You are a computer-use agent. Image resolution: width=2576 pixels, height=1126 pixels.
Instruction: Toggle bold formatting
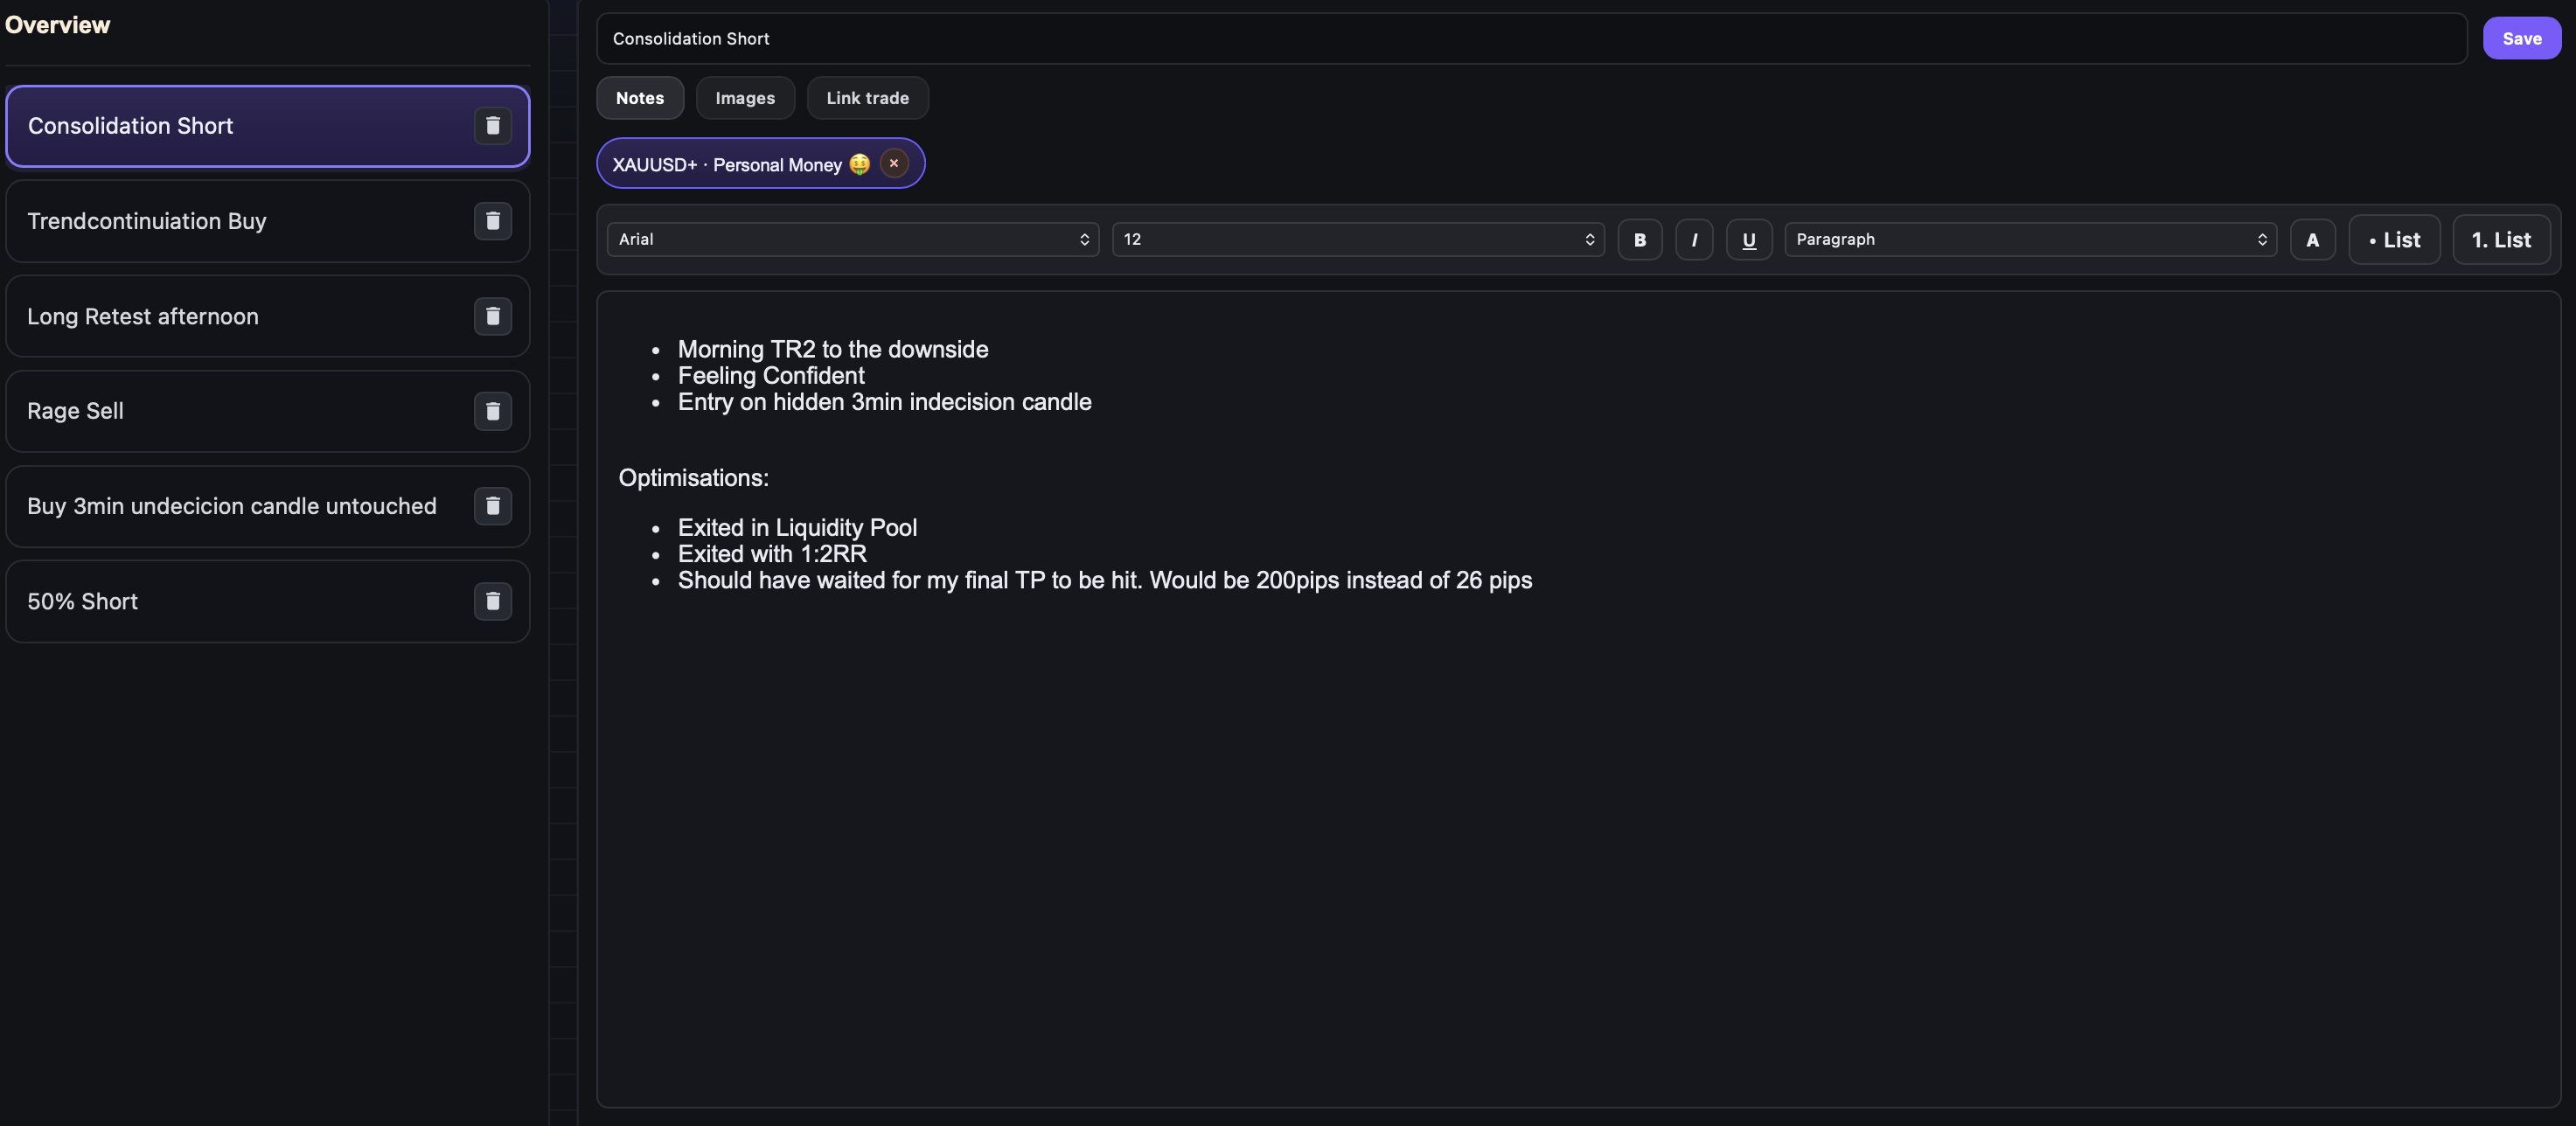pyautogui.click(x=1639, y=240)
